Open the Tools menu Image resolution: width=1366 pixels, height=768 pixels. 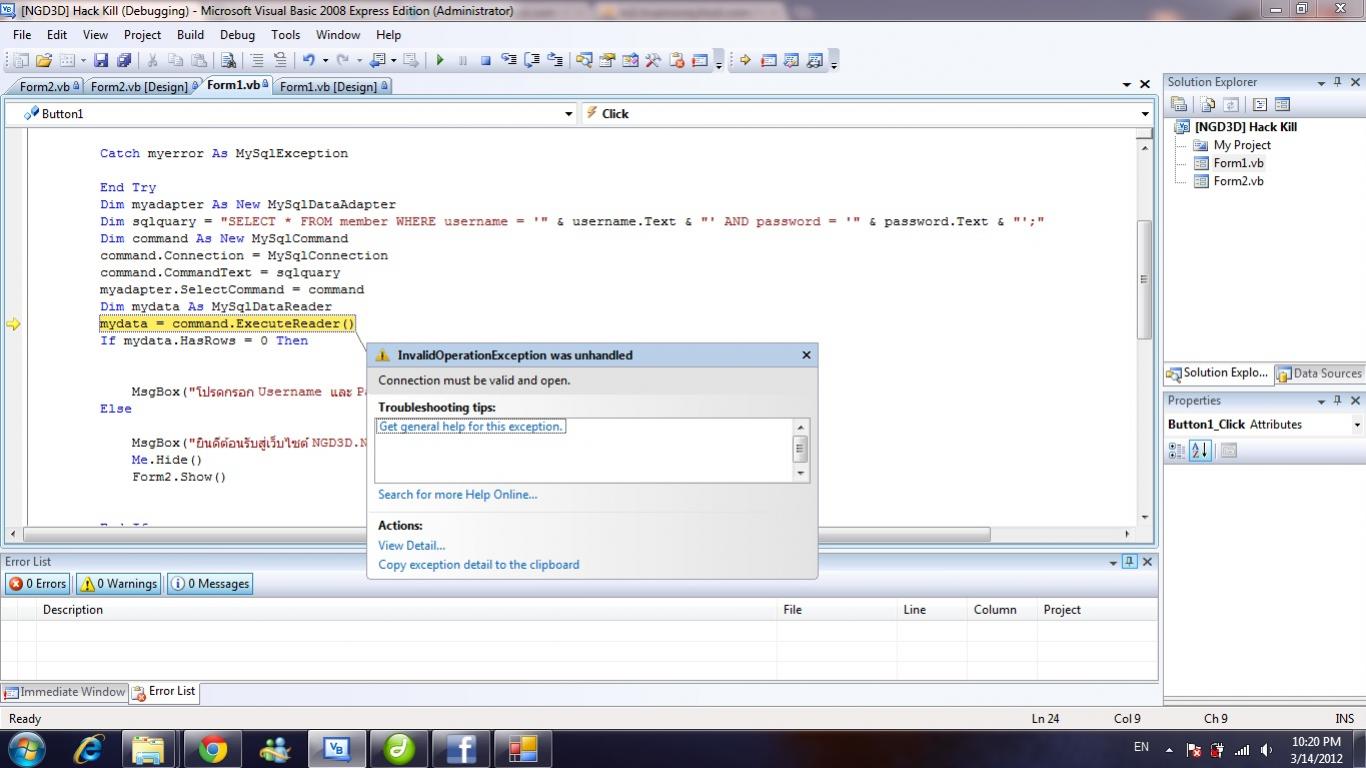click(285, 34)
